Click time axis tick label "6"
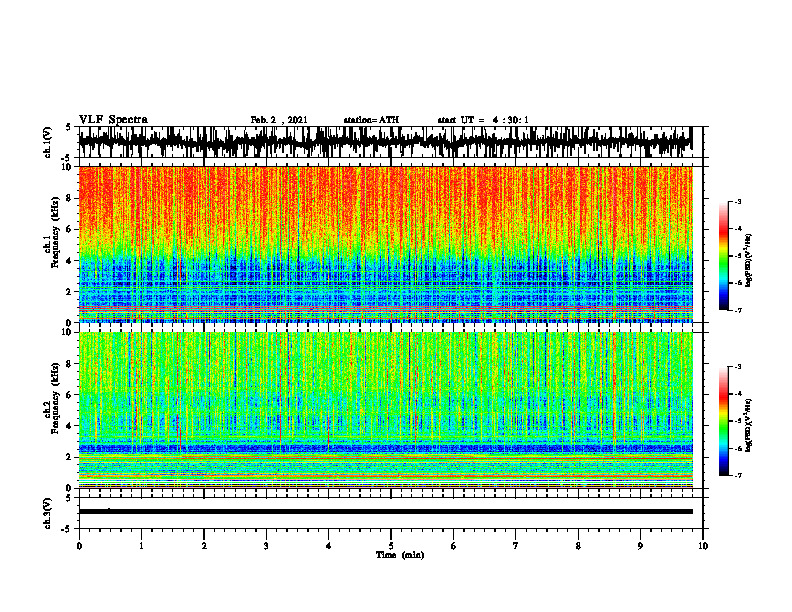 (x=454, y=546)
